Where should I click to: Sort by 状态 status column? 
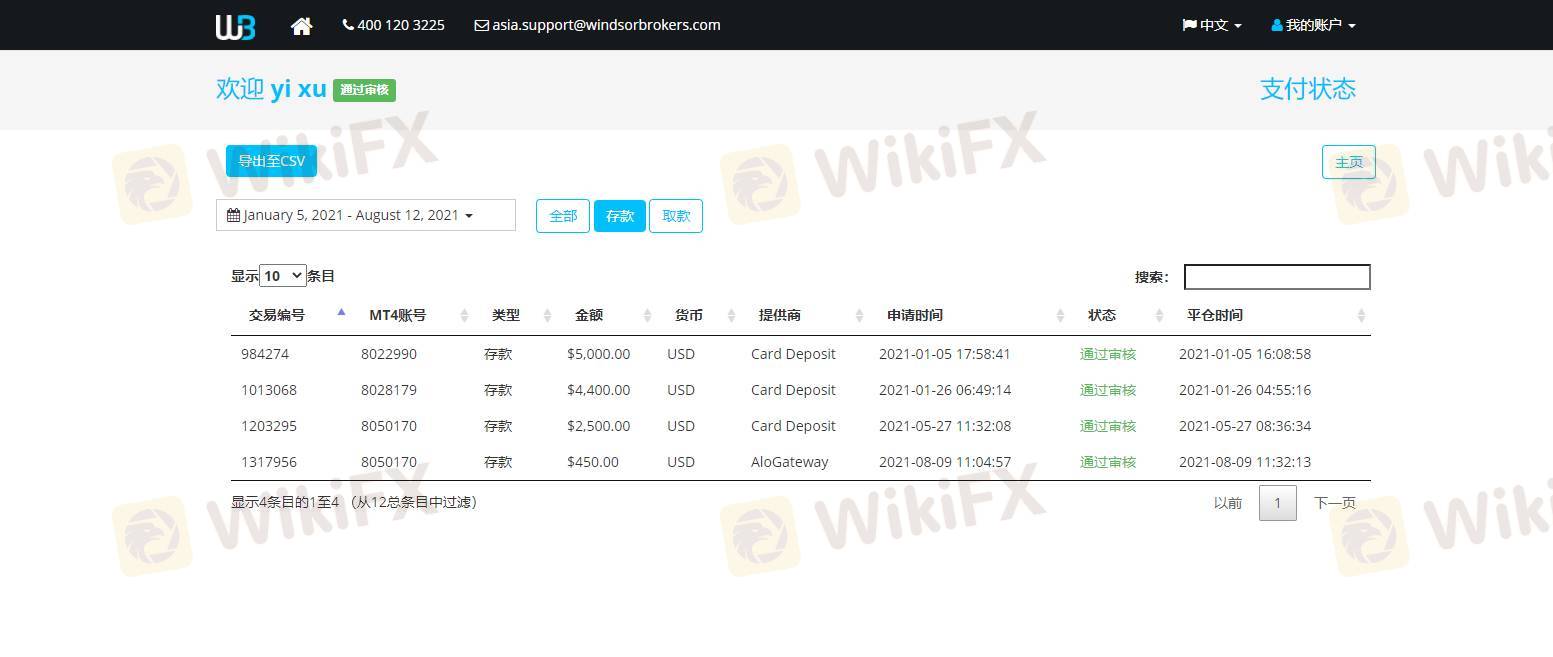coord(1102,315)
